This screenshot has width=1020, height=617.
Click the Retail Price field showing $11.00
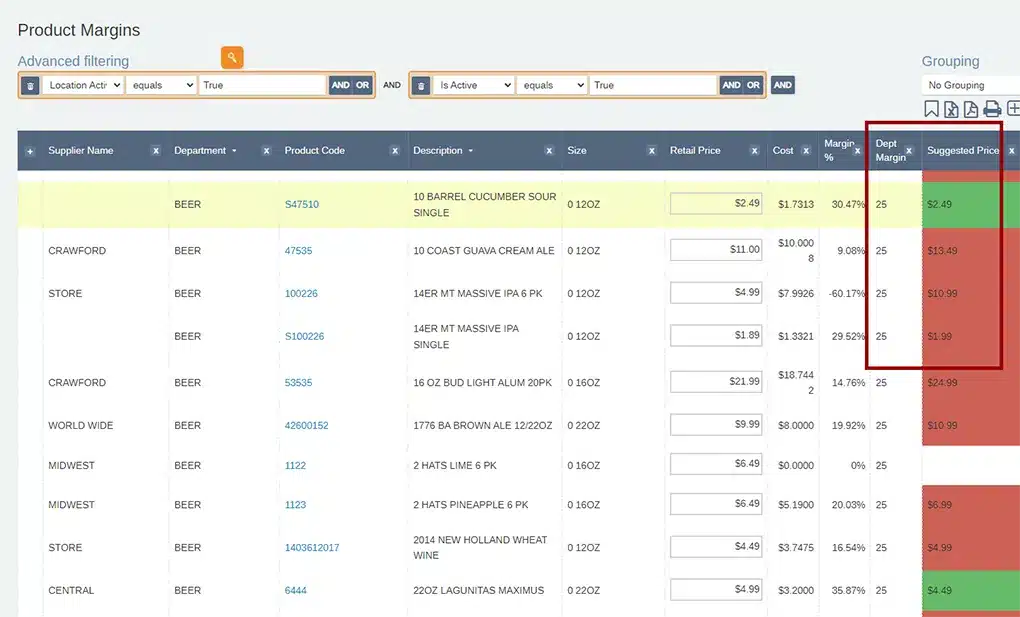pyautogui.click(x=716, y=250)
